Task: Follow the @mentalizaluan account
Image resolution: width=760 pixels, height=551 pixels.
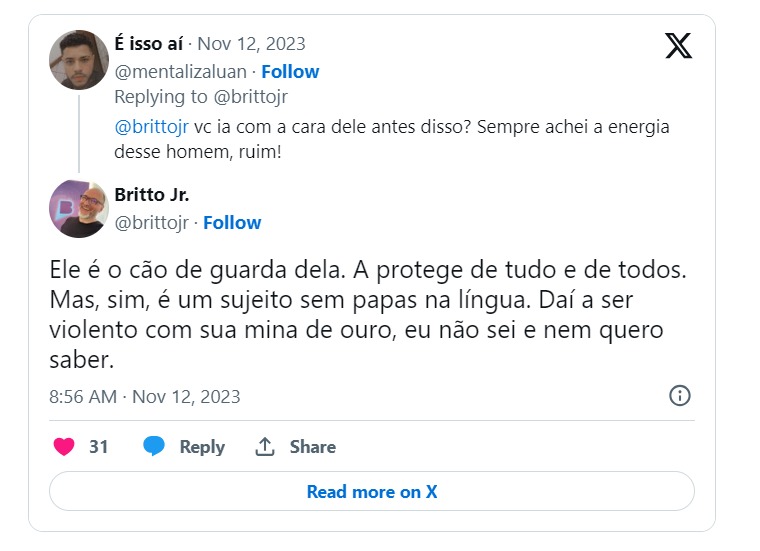Action: tap(290, 71)
